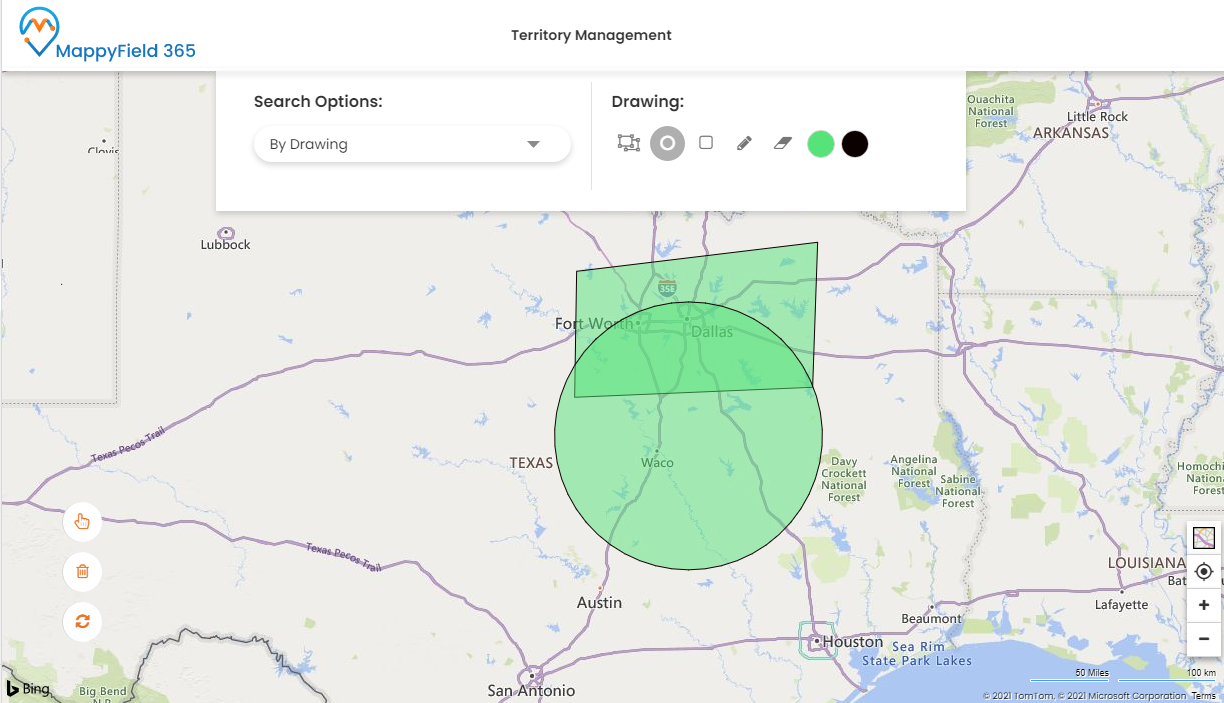Image resolution: width=1224 pixels, height=703 pixels.
Task: Click the Lubbock city label
Action: [x=225, y=244]
